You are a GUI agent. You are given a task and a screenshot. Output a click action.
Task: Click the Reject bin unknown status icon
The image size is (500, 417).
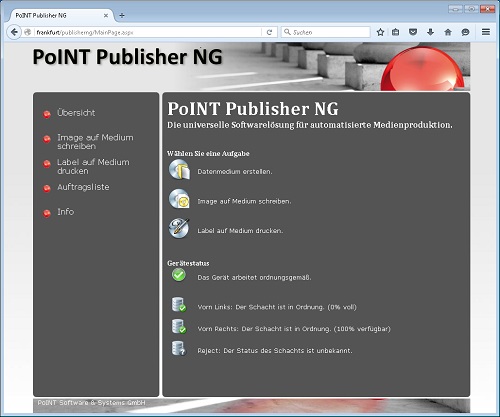179,348
